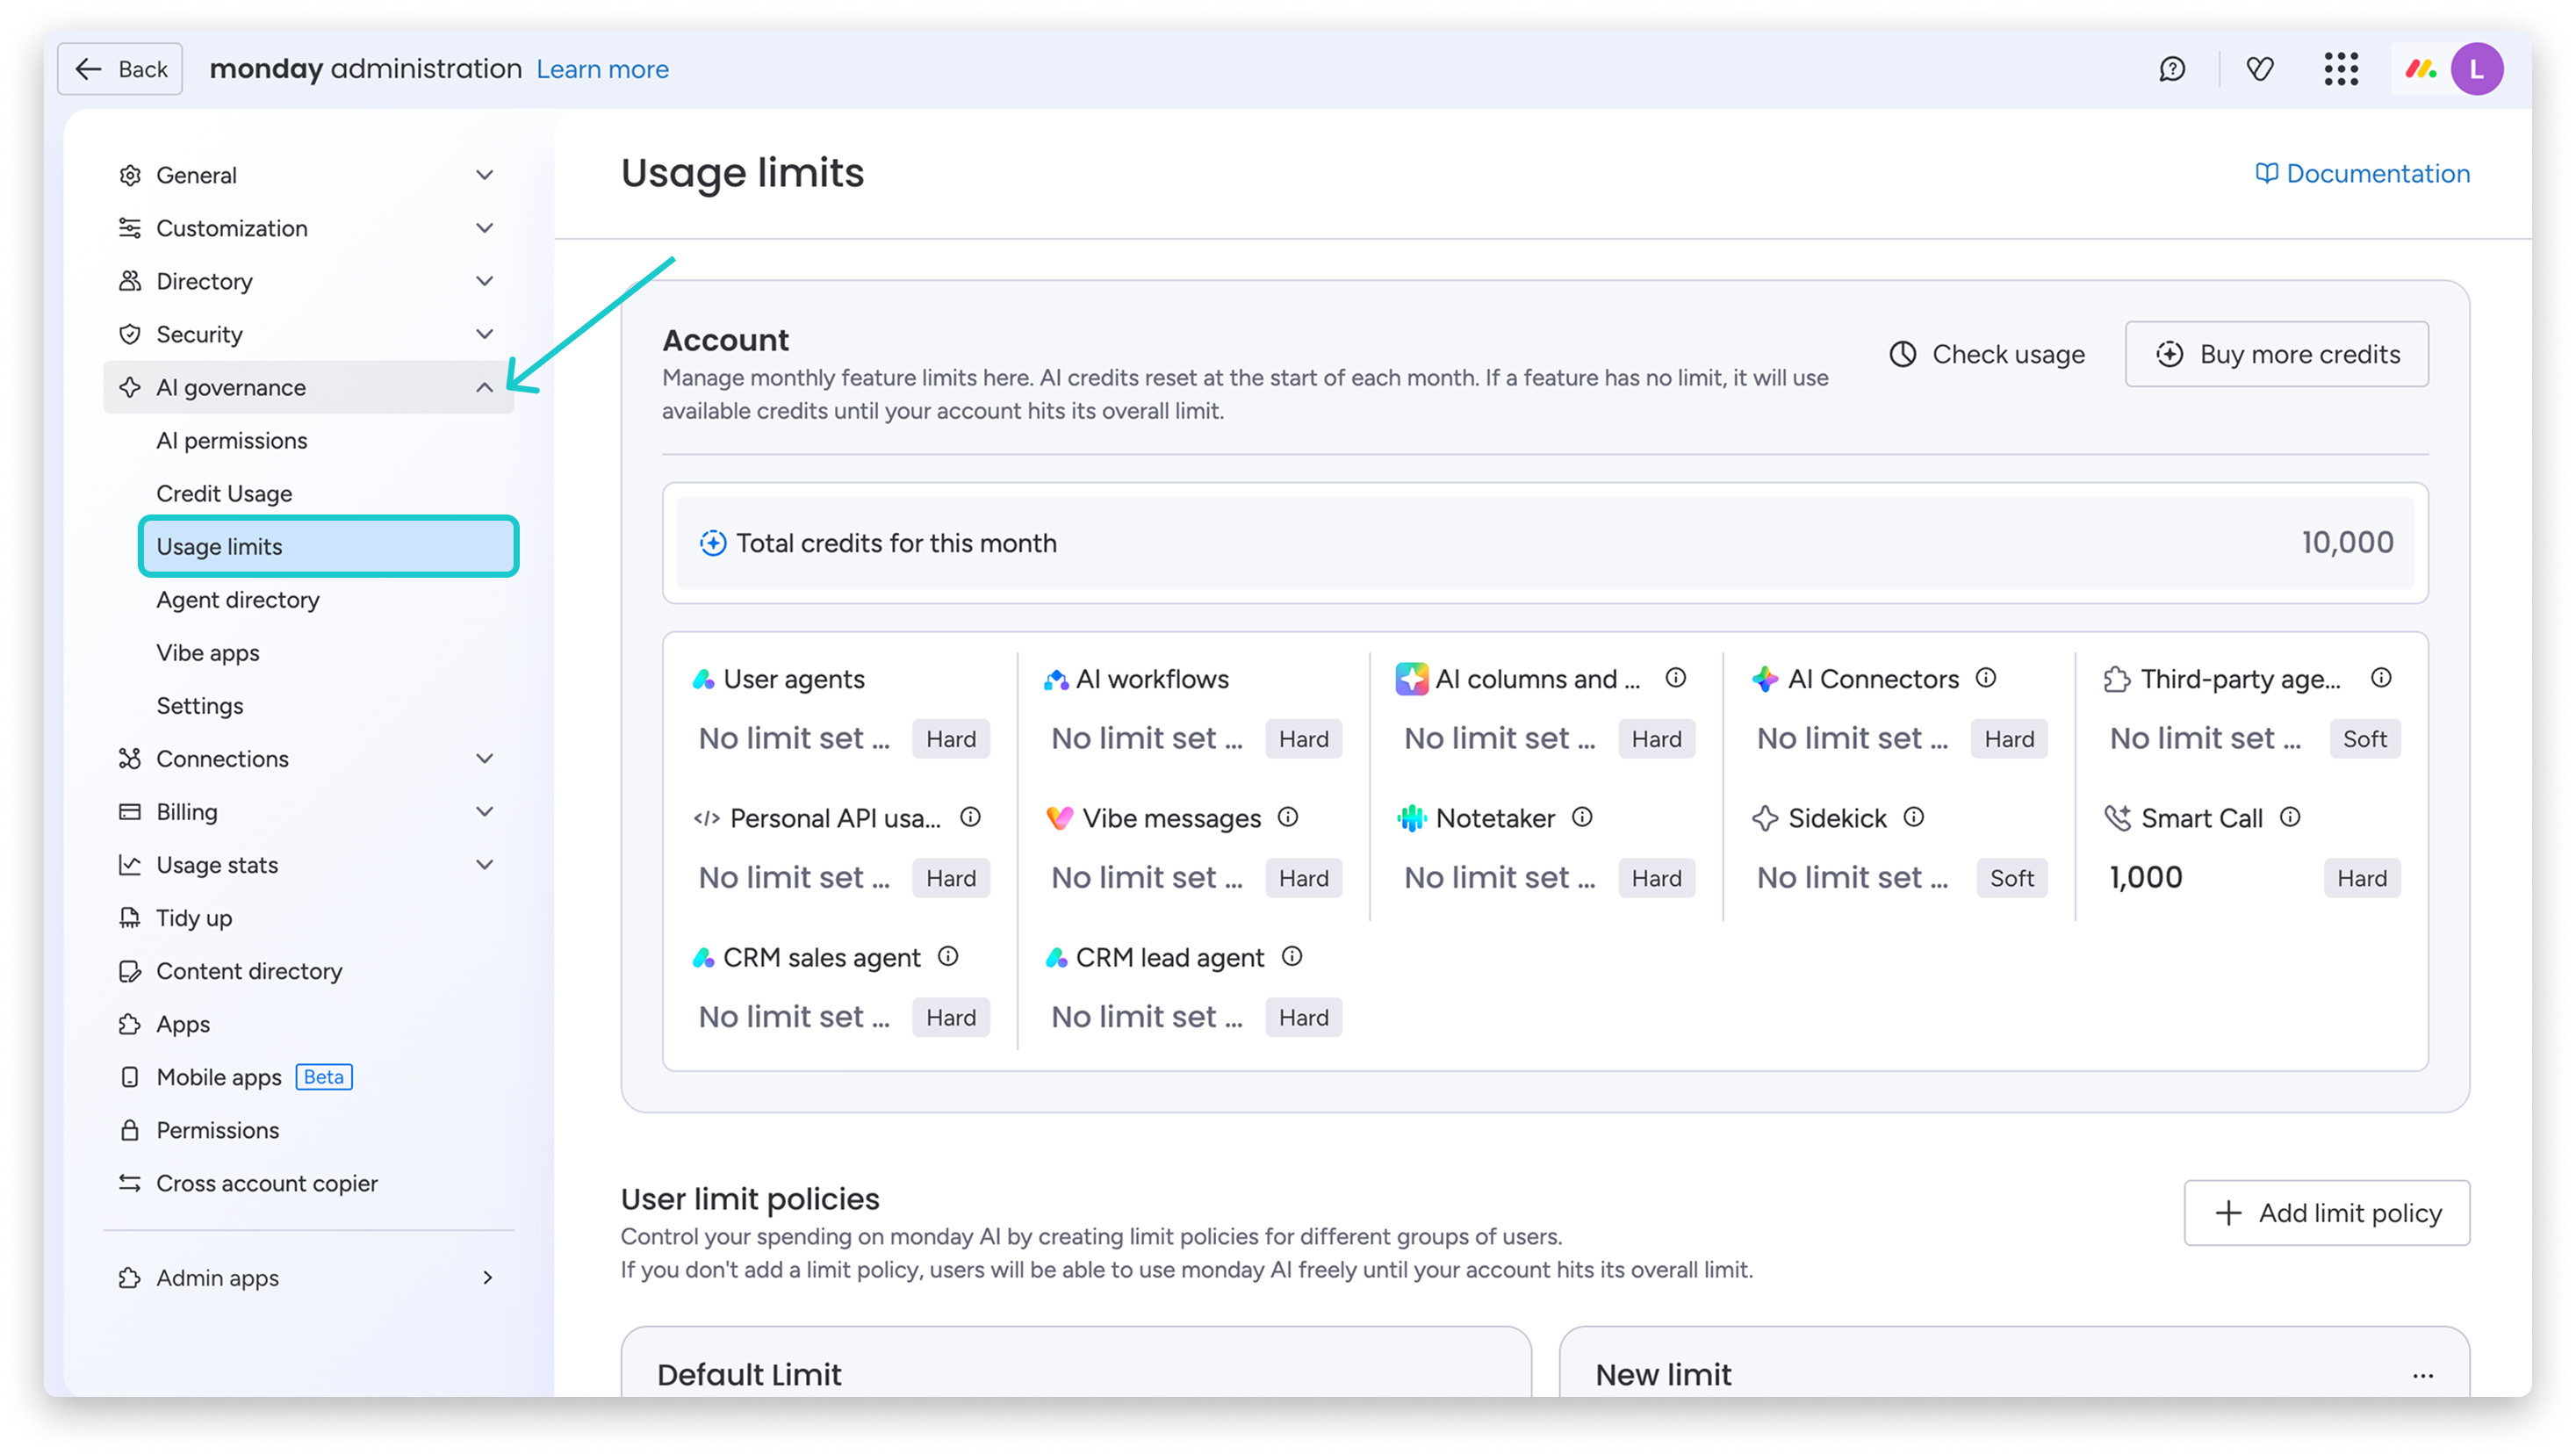
Task: Click the heart favorites icon in header
Action: pos(2260,69)
